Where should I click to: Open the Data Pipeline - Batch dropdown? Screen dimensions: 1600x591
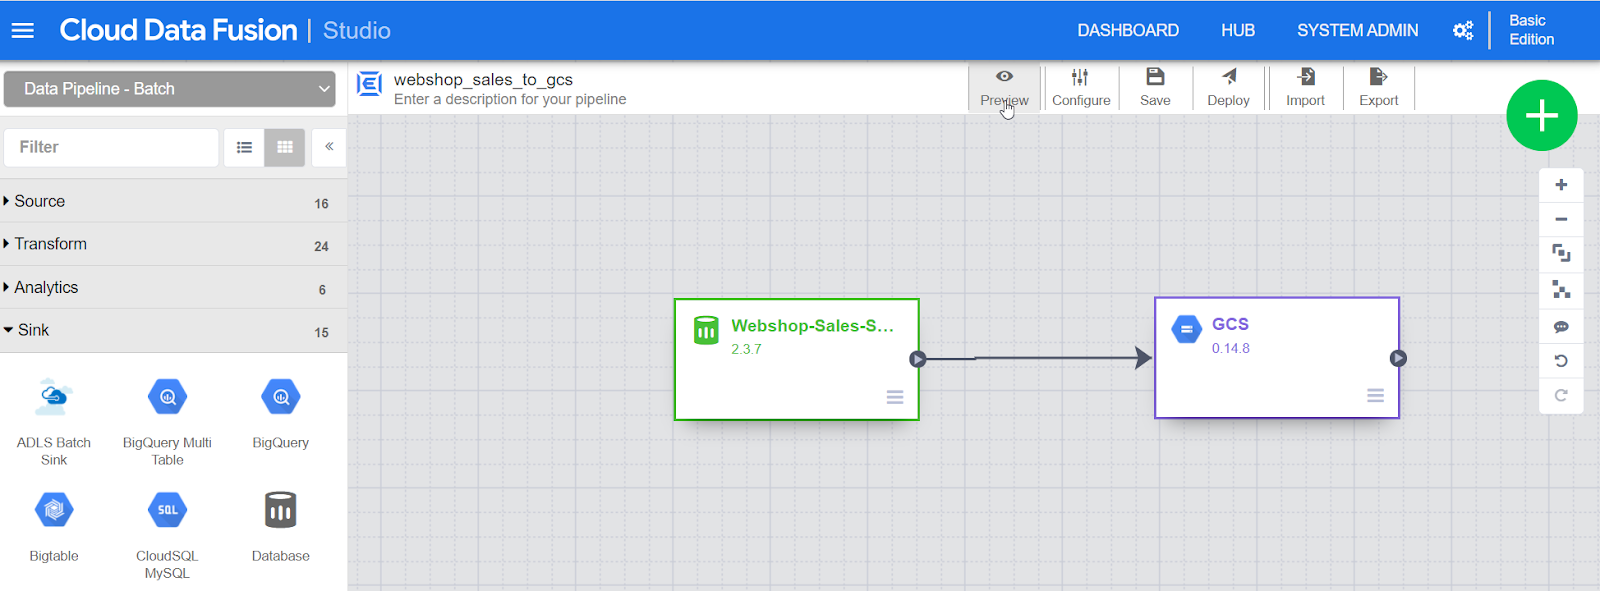(x=170, y=89)
